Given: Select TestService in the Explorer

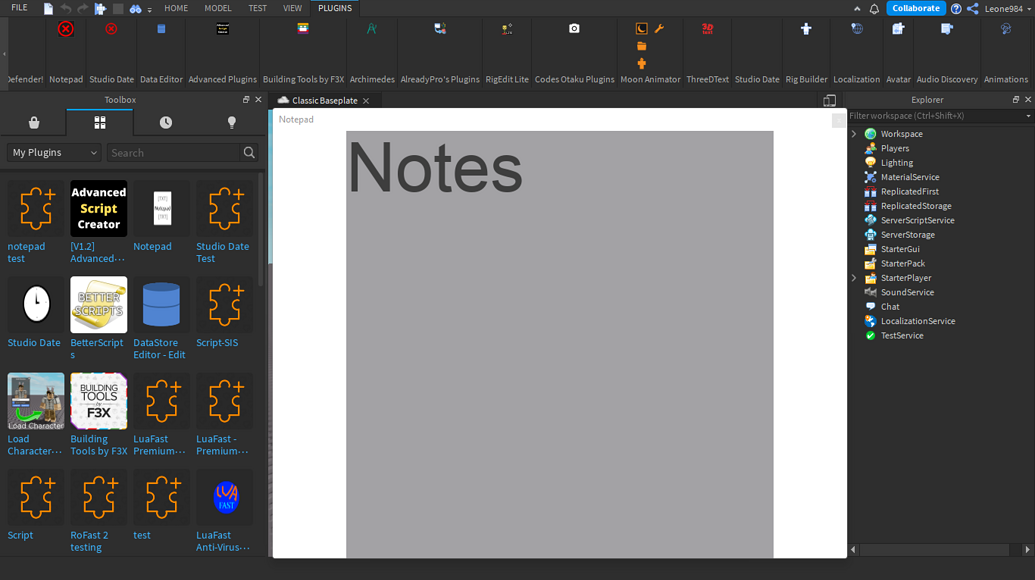Looking at the screenshot, I should click(x=902, y=335).
